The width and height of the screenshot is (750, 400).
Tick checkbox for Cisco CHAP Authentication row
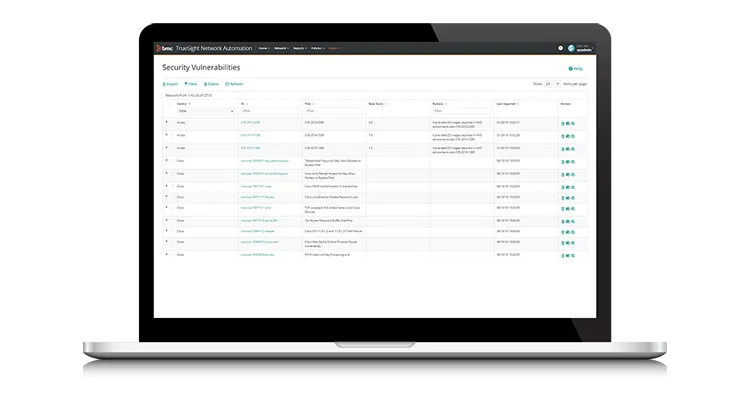pyautogui.click(x=173, y=187)
